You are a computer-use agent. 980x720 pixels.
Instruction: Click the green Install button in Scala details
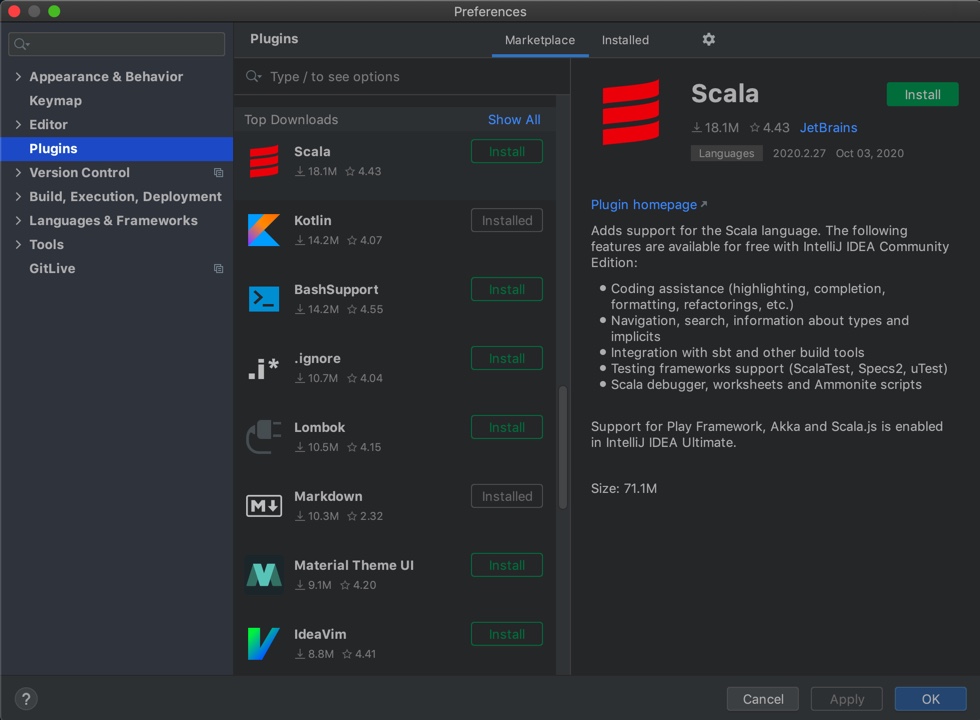click(x=922, y=94)
